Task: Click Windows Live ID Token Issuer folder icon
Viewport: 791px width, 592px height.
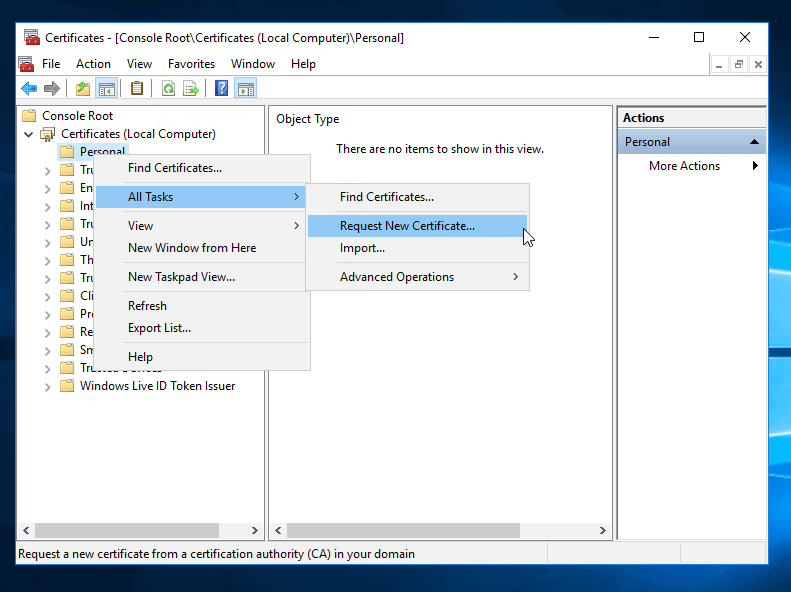Action: [x=67, y=386]
